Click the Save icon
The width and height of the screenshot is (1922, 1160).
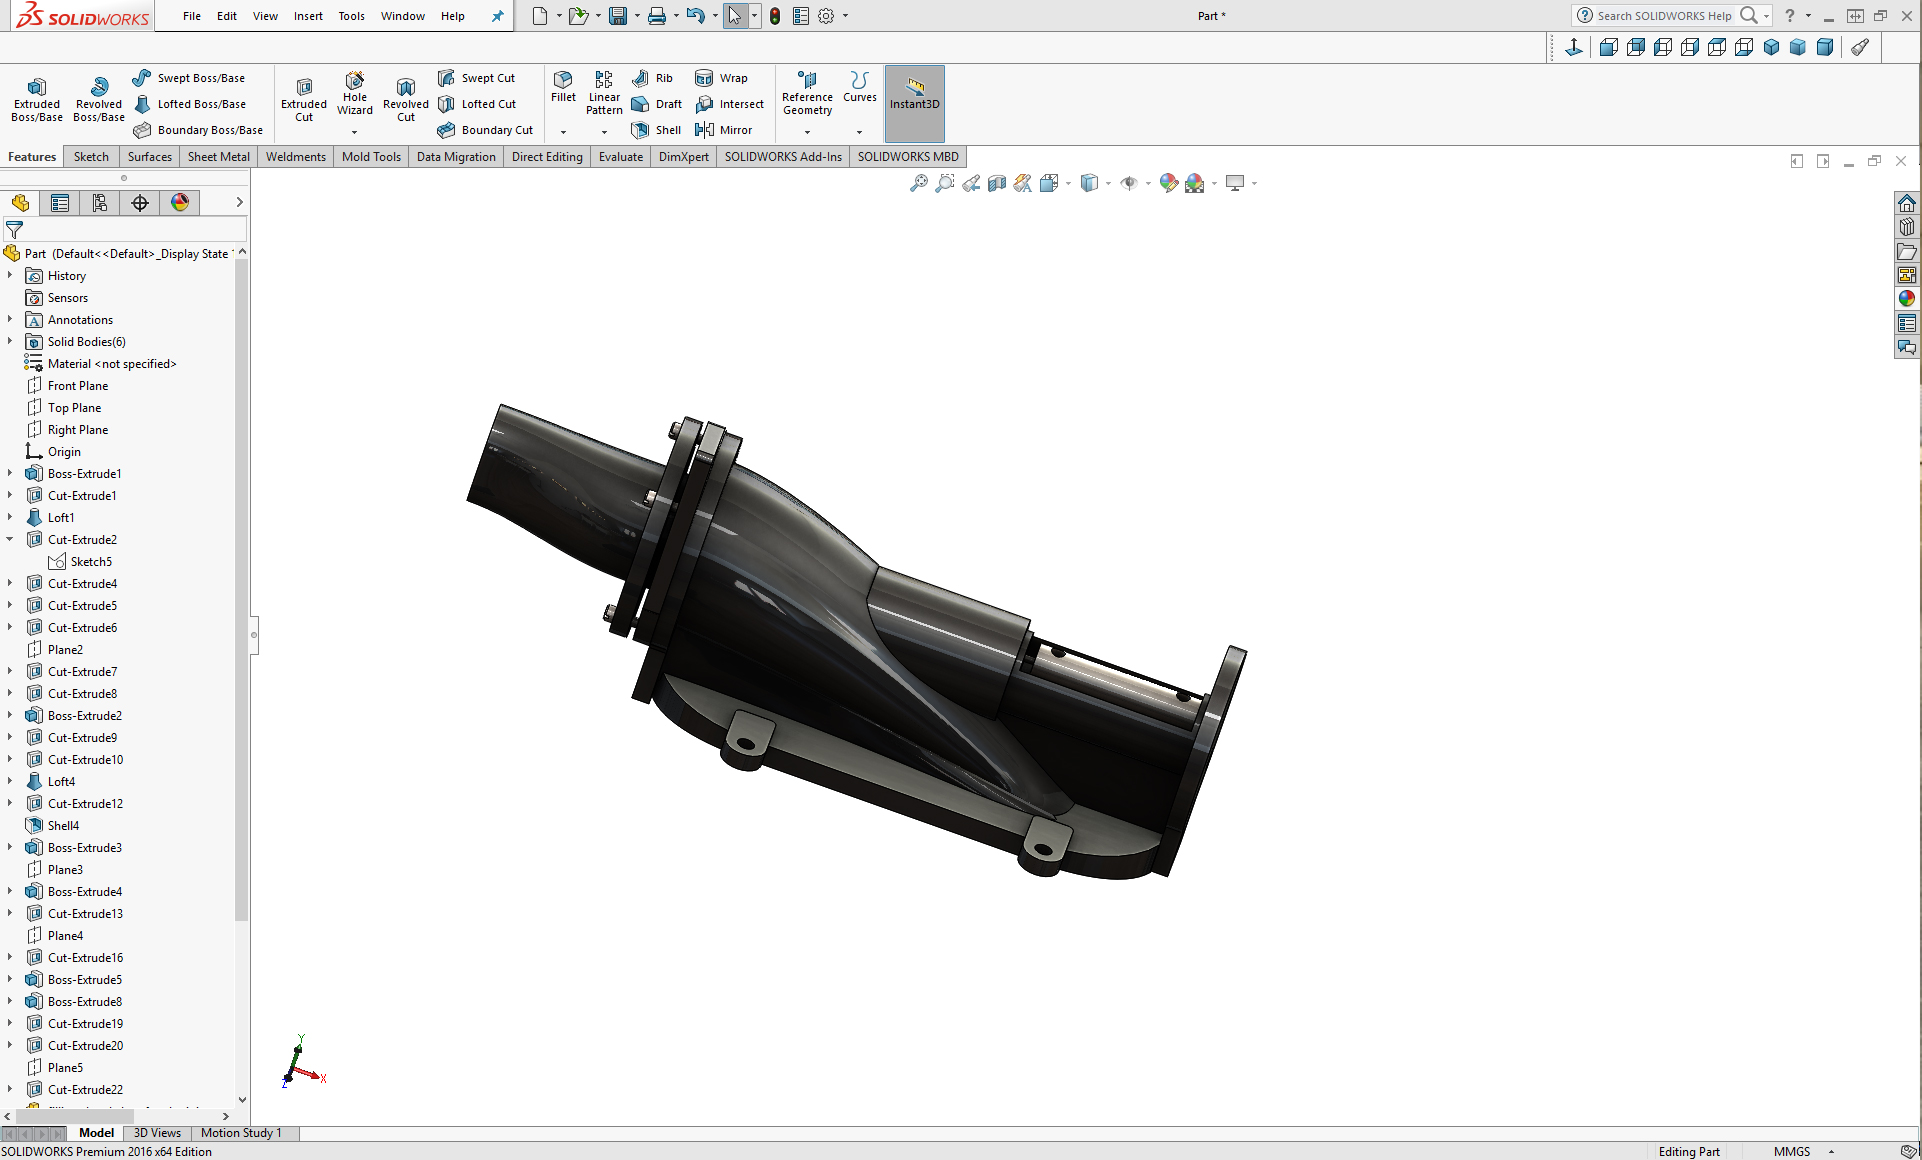point(618,16)
